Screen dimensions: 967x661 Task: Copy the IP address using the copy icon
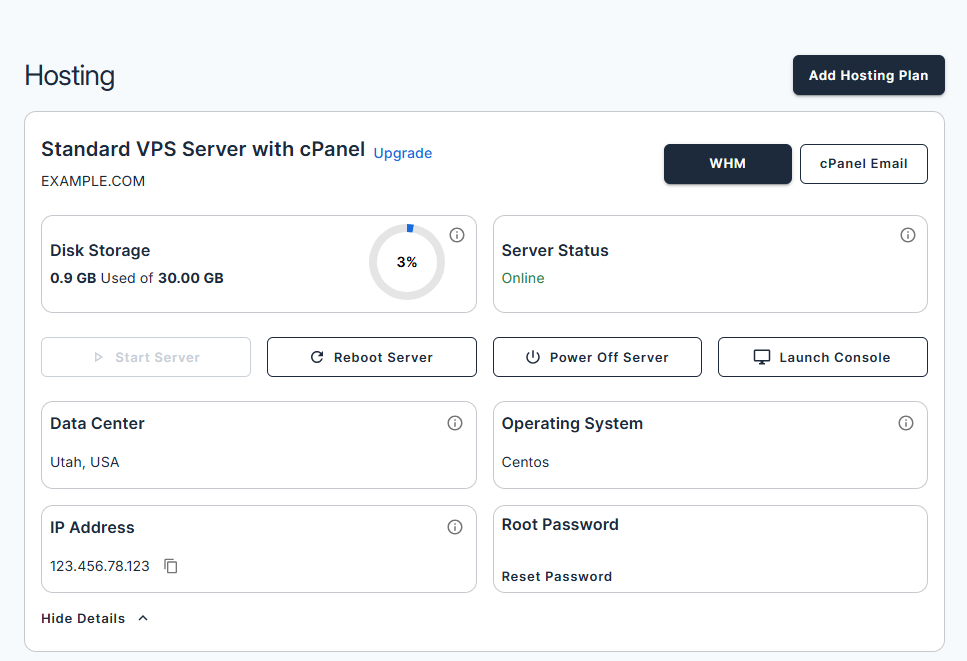pos(170,566)
